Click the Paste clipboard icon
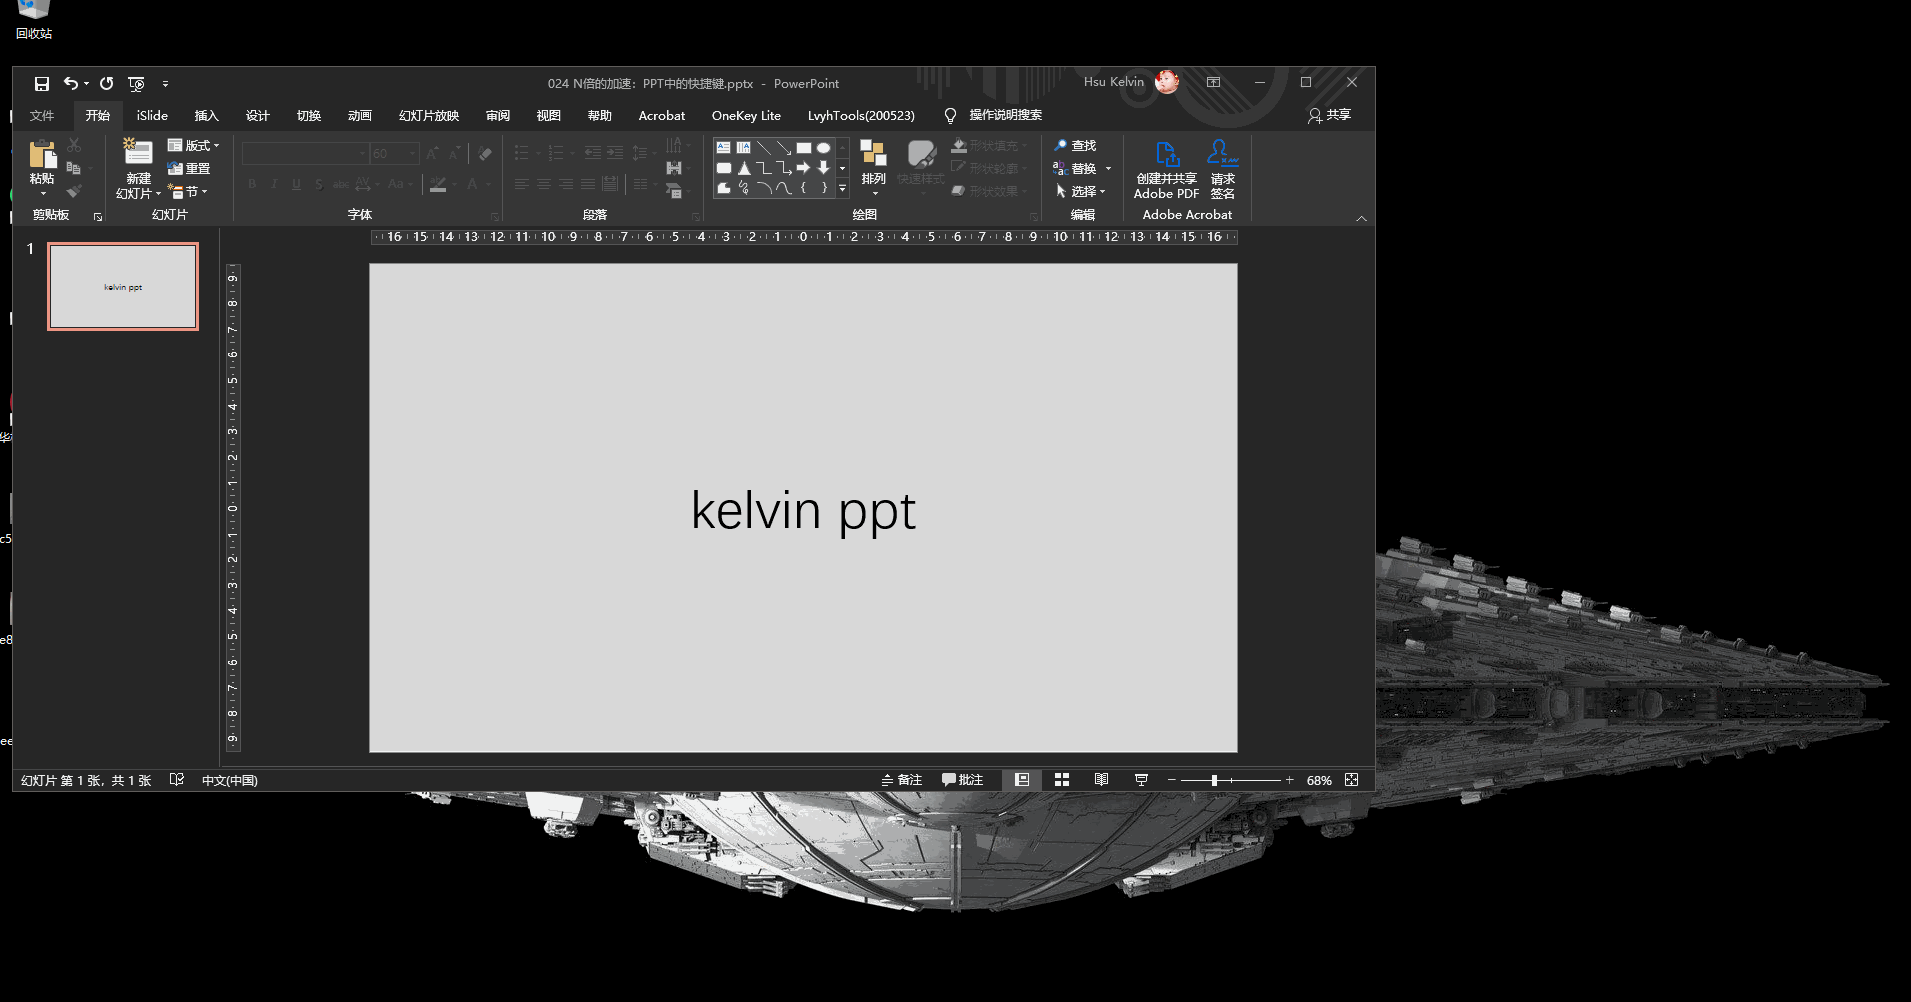Viewport: 1911px width, 1002px height. click(42, 156)
